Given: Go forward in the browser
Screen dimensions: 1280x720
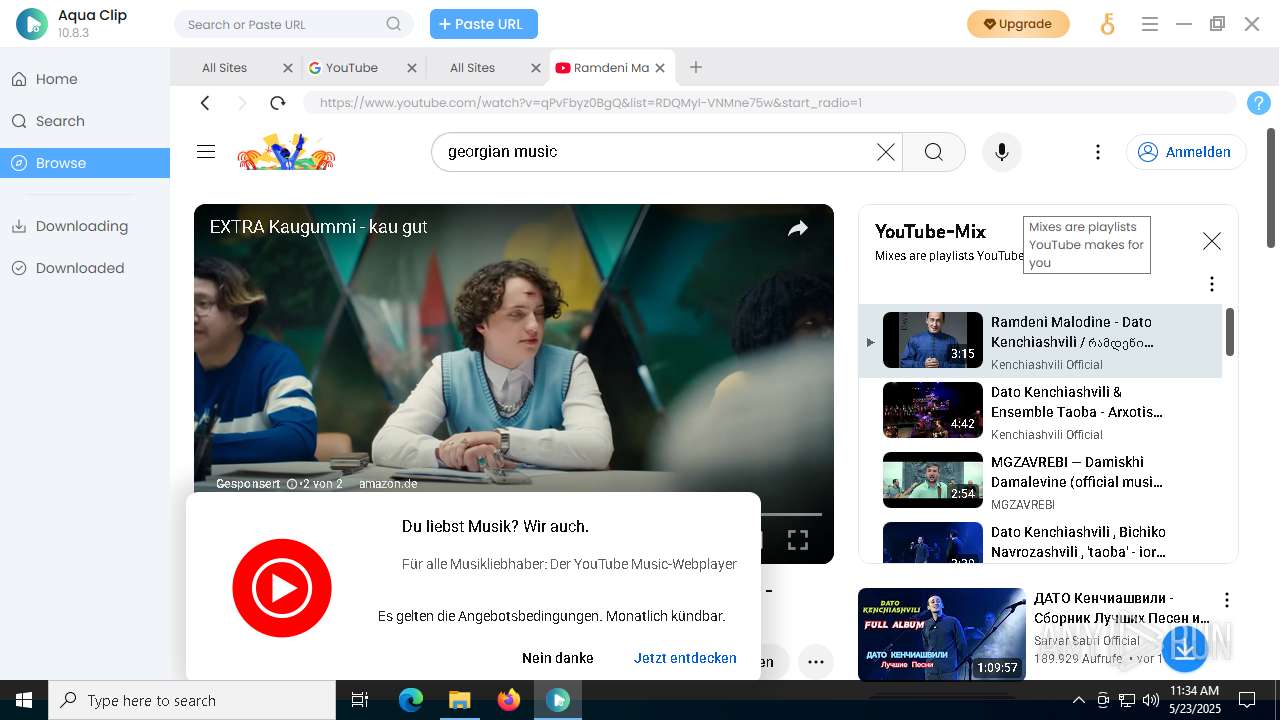Looking at the screenshot, I should (241, 103).
